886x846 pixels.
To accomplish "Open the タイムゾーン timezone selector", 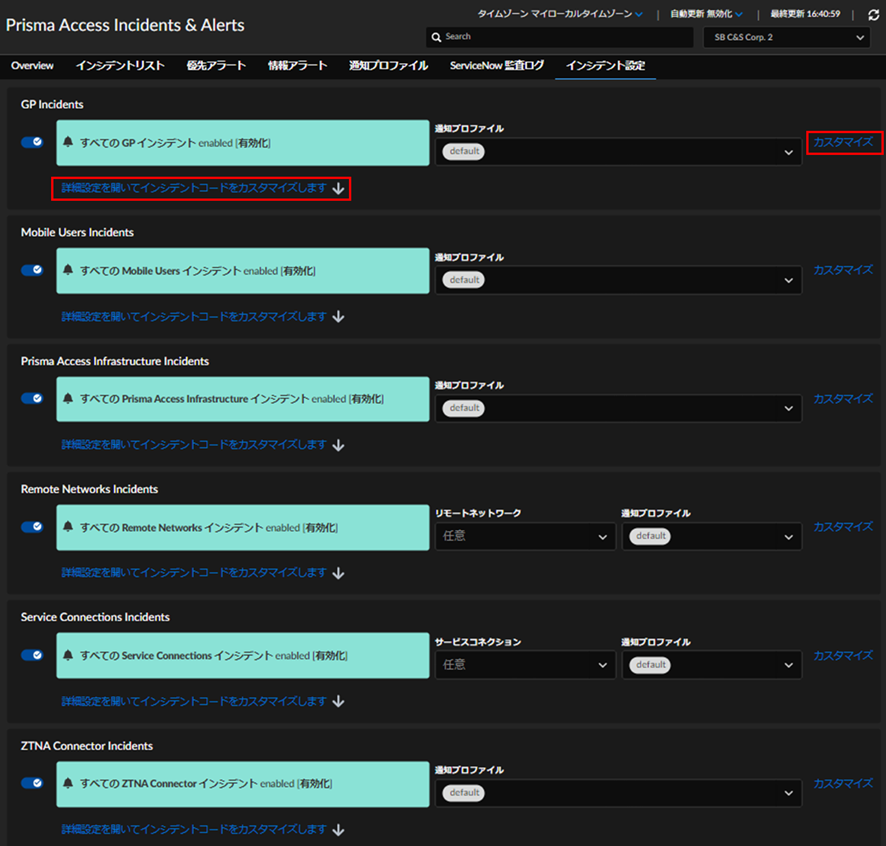I will 559,14.
